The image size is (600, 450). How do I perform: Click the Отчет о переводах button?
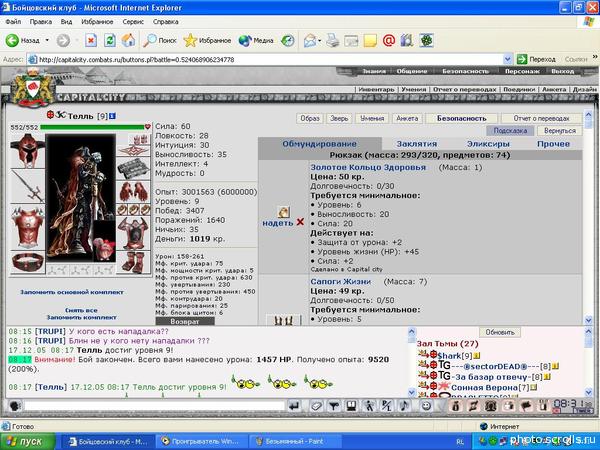541,118
